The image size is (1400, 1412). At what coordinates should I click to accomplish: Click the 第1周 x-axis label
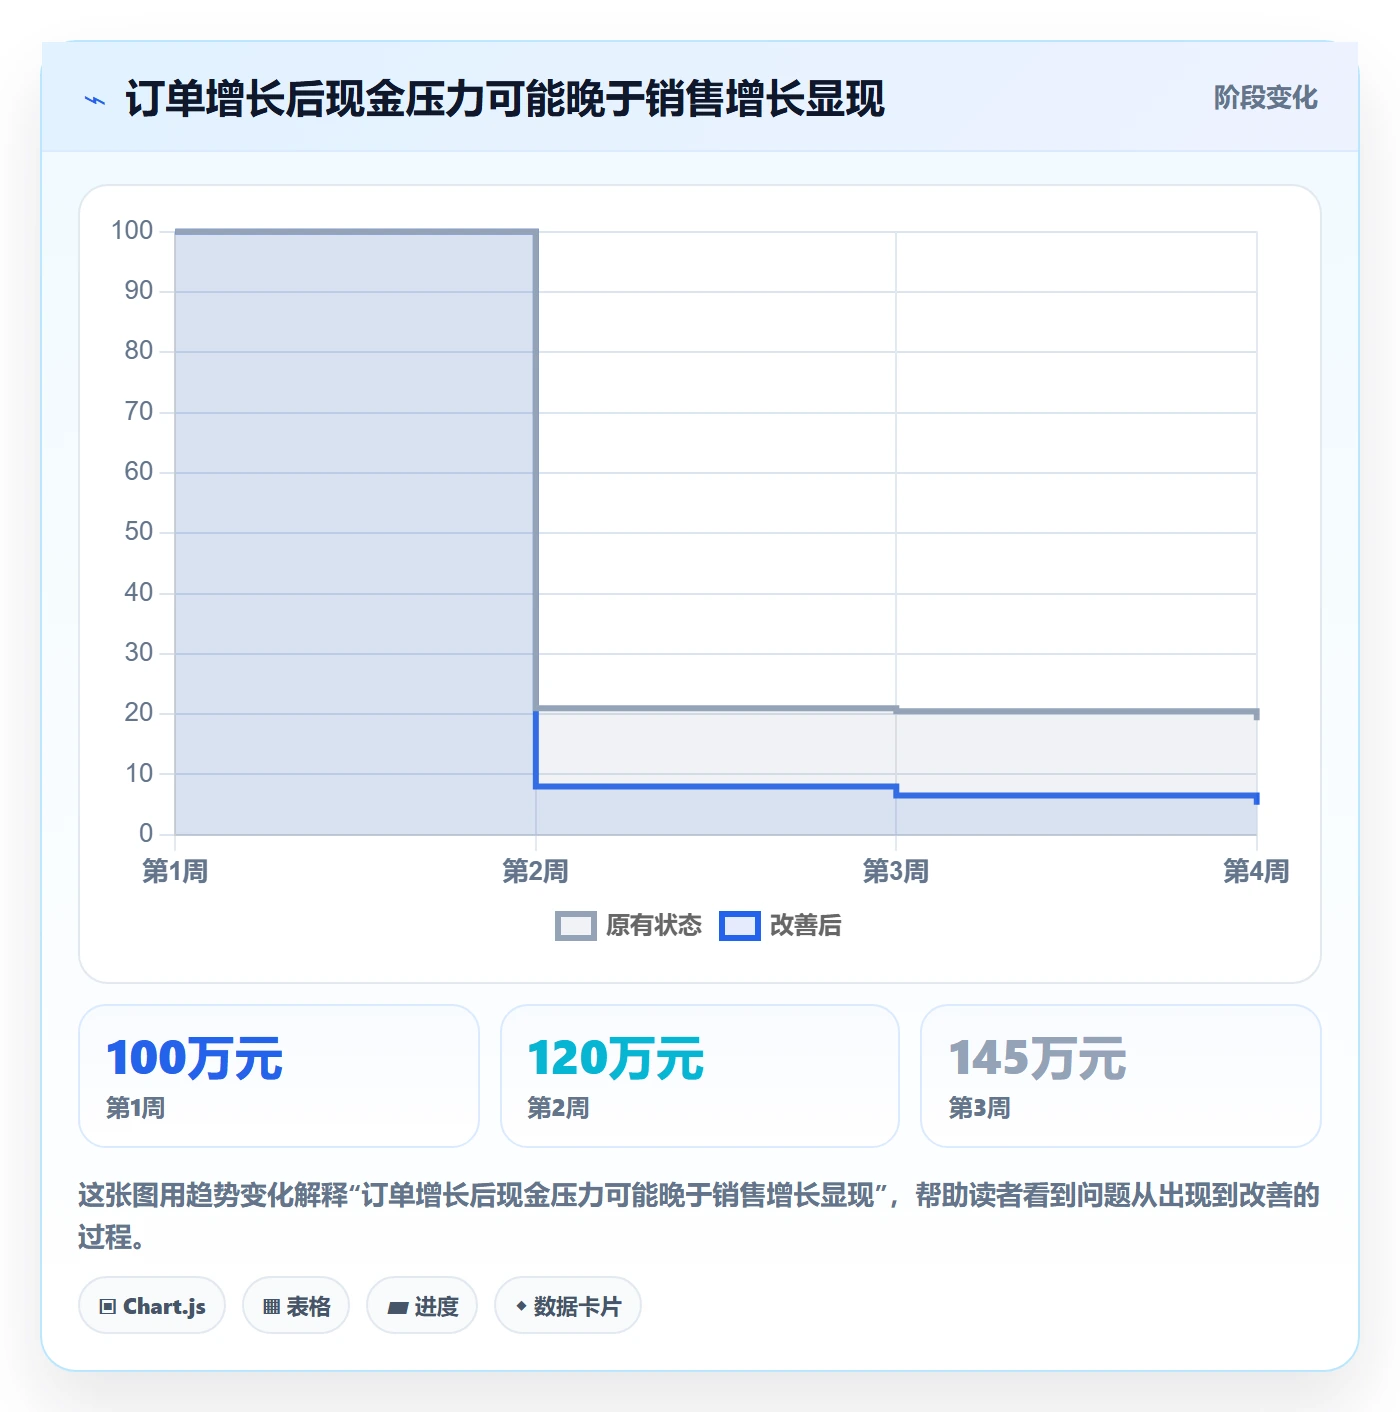(175, 871)
